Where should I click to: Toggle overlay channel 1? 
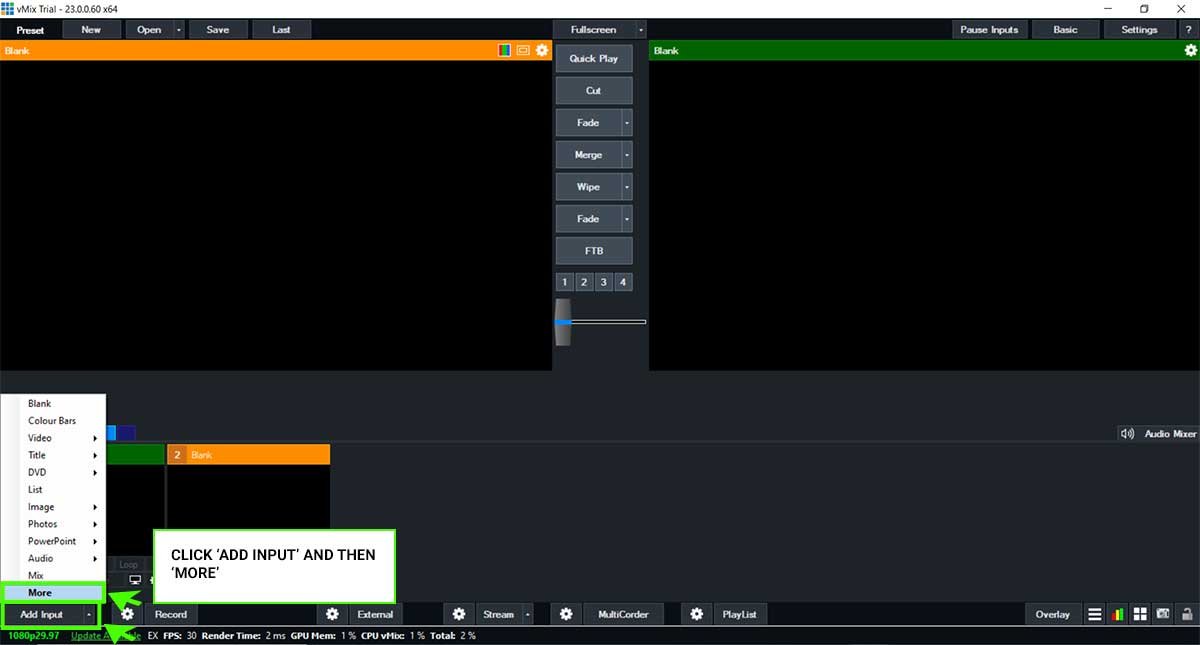(565, 282)
